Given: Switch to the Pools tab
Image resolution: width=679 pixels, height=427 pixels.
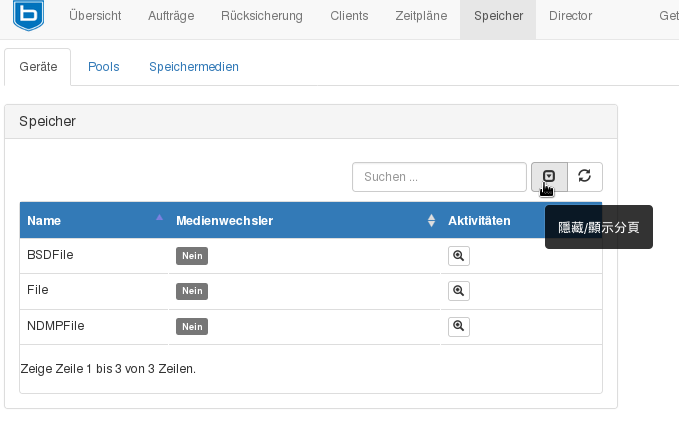Looking at the screenshot, I should [103, 67].
